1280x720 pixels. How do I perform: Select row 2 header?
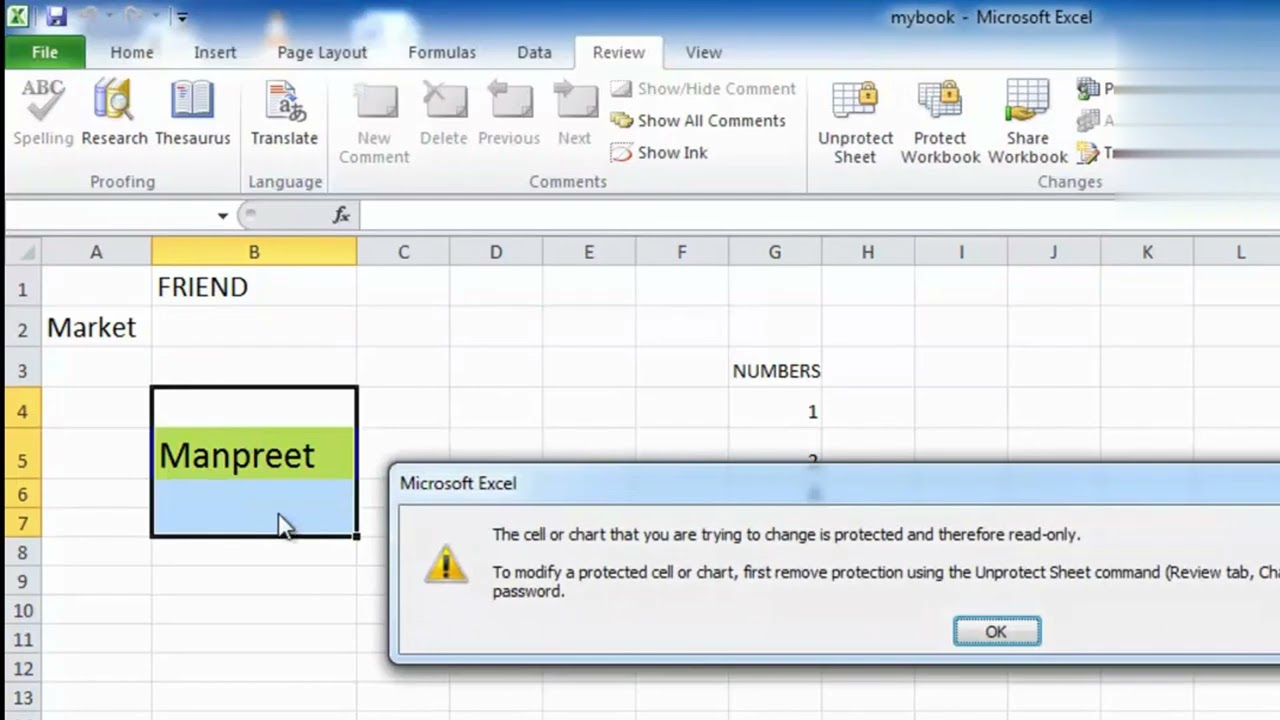tap(23, 328)
